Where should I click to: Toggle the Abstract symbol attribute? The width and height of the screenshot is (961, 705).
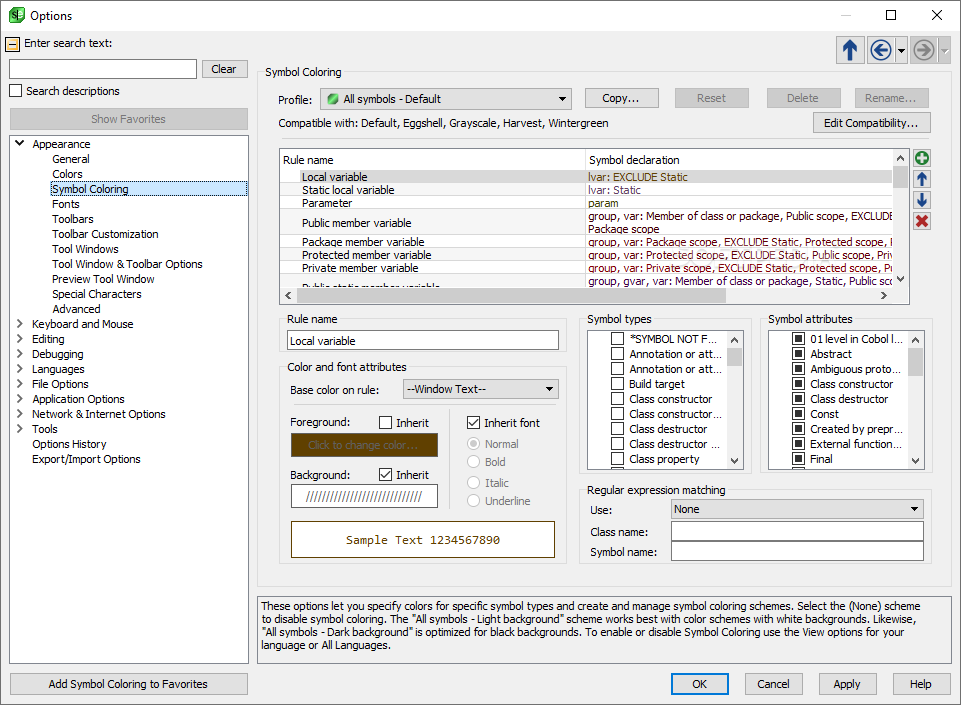click(799, 354)
